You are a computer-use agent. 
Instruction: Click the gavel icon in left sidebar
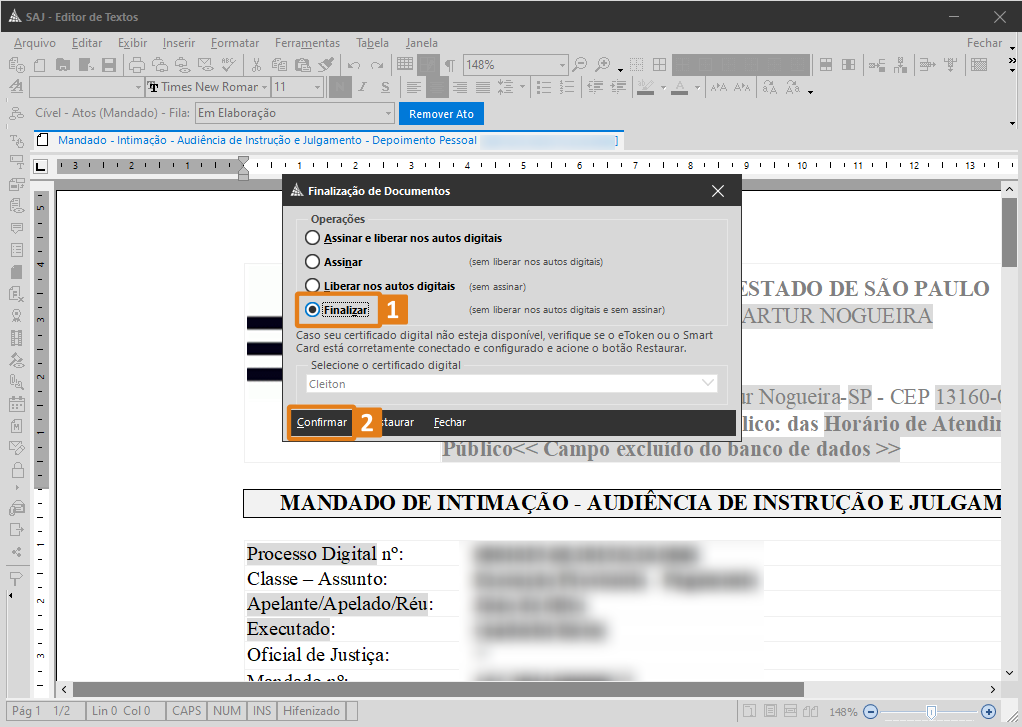(16, 360)
